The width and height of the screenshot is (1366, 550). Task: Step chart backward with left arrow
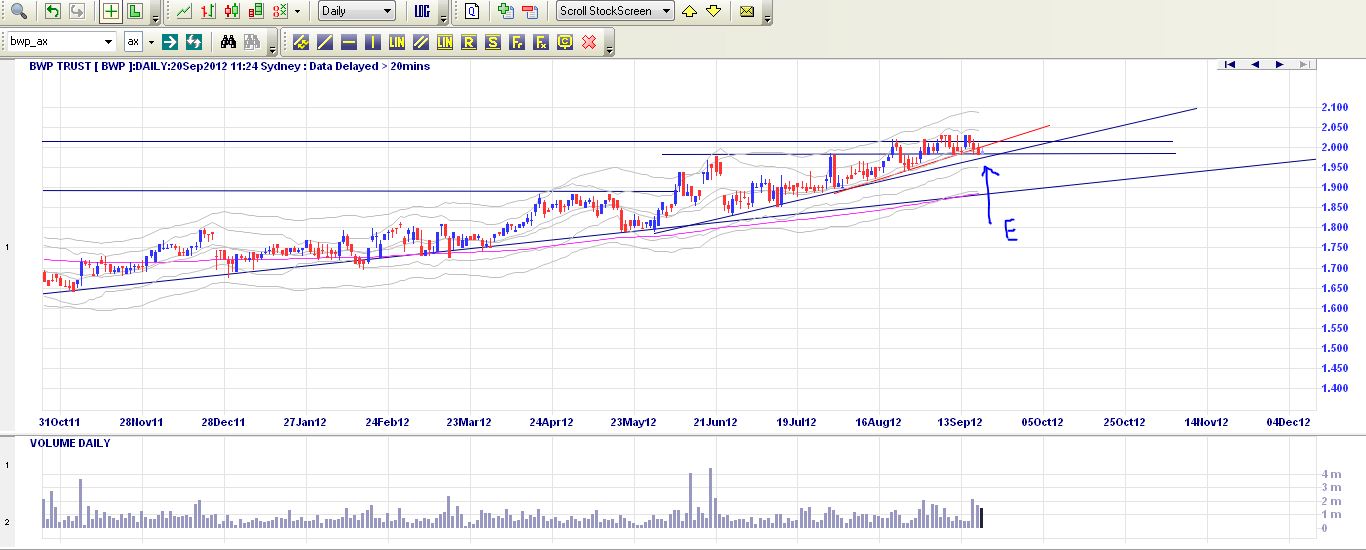1254,64
